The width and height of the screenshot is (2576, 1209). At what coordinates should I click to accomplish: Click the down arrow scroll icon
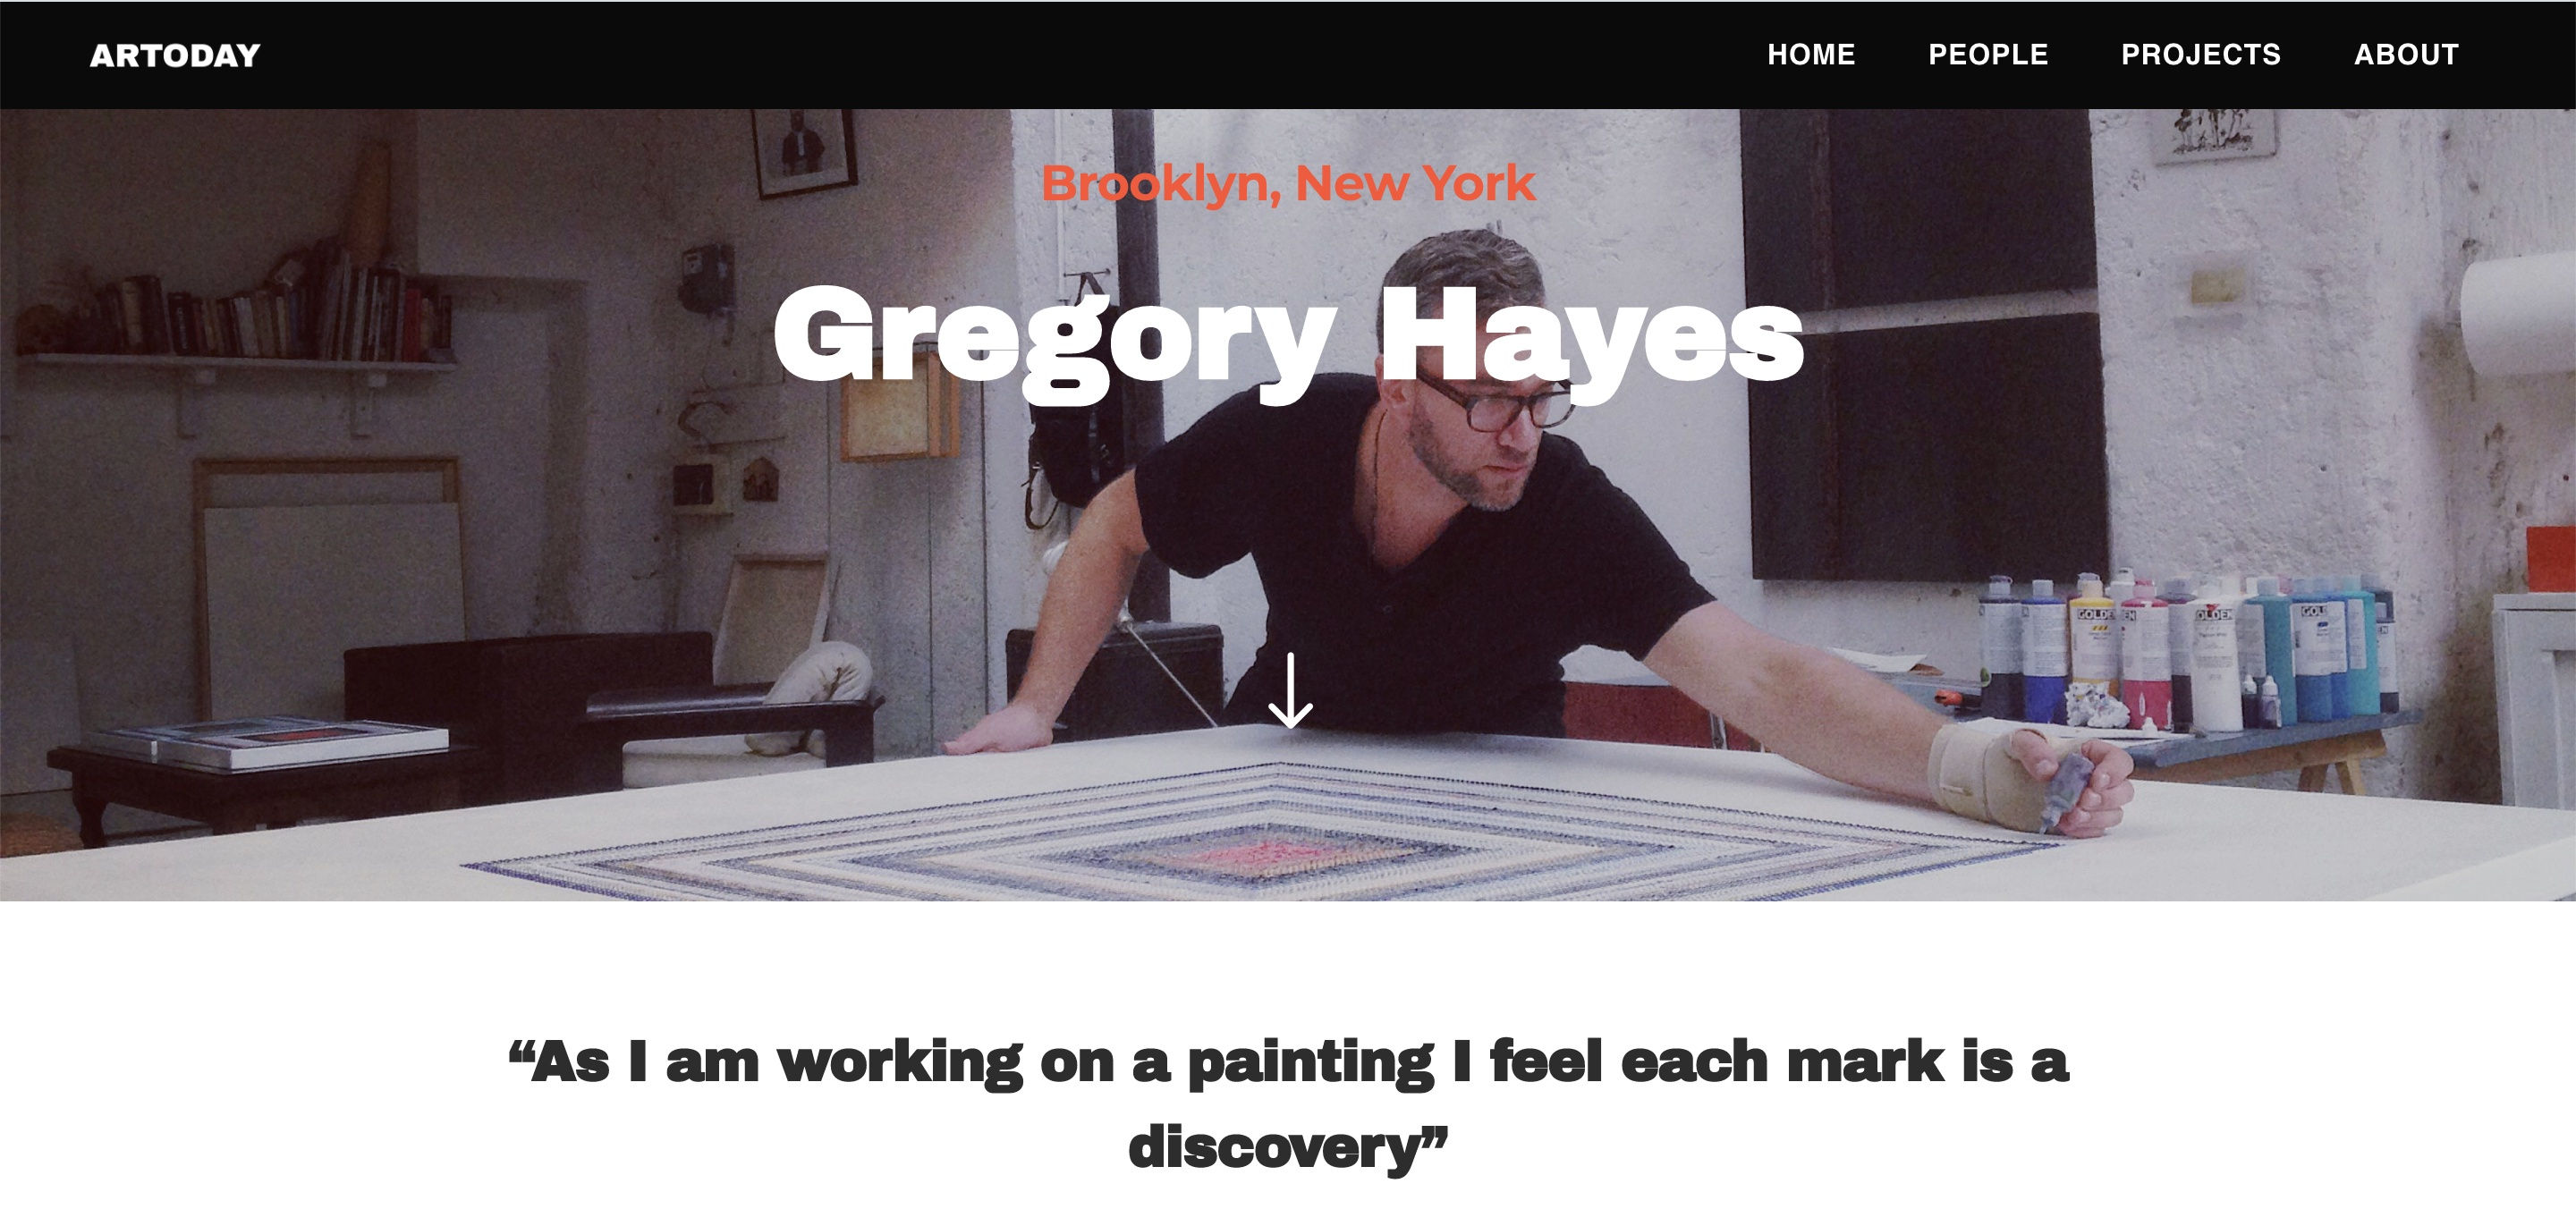[x=1290, y=690]
